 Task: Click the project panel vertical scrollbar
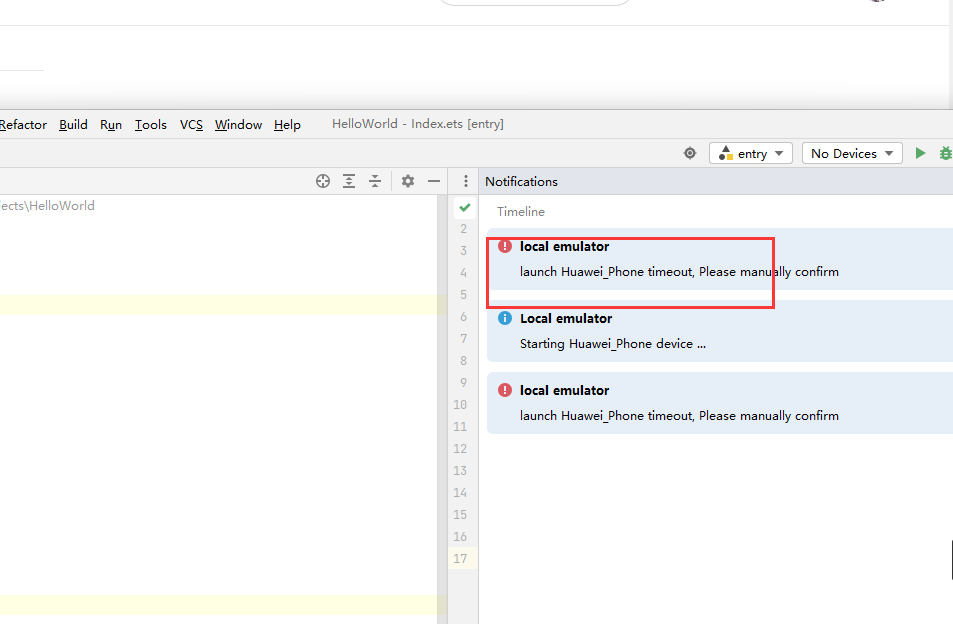442,409
